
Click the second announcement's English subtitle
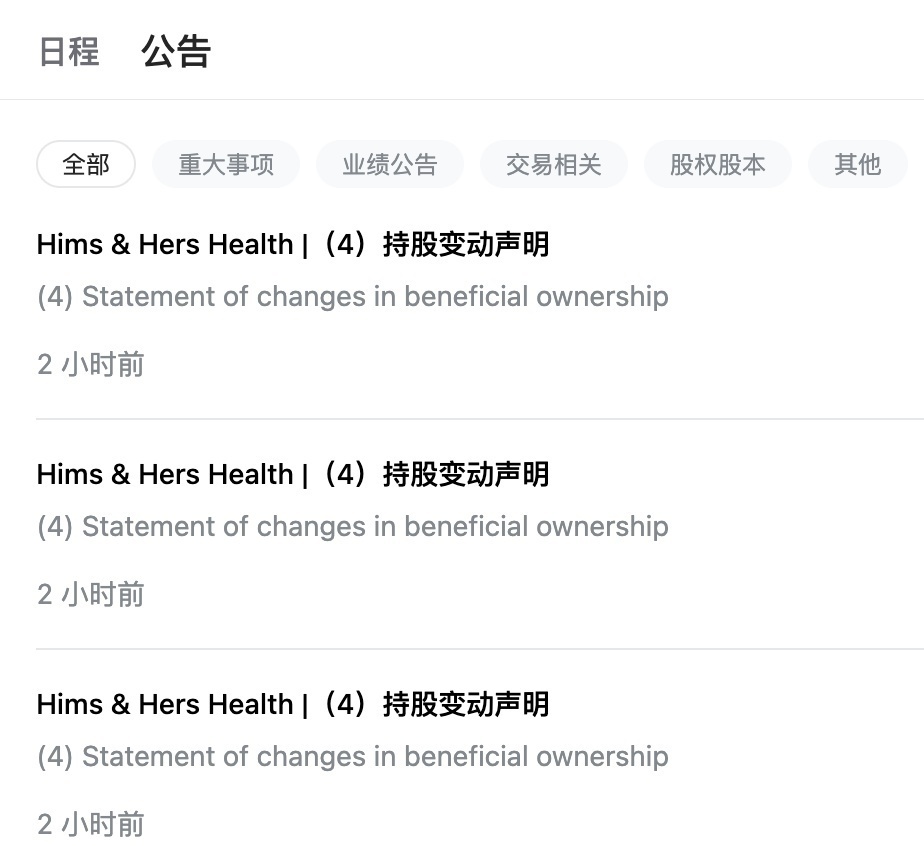[x=353, y=526]
